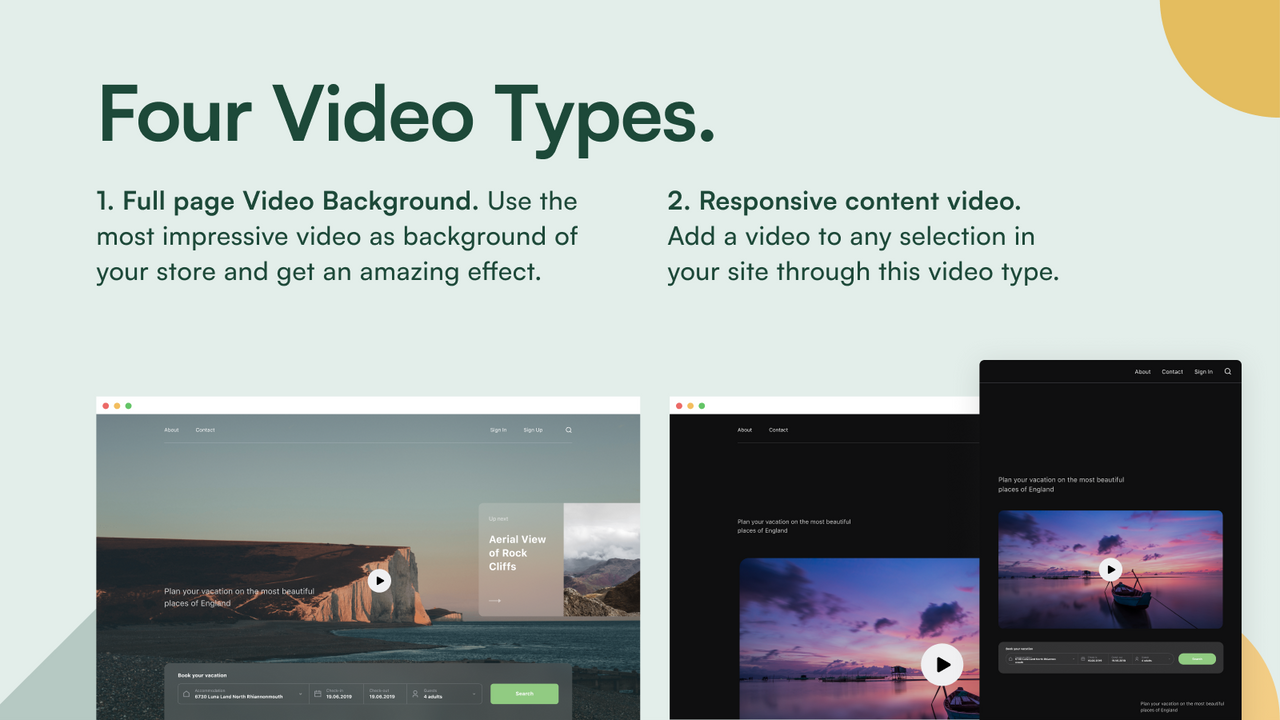
Task: Click red close dot of dark browser mockup
Action: [x=680, y=406]
